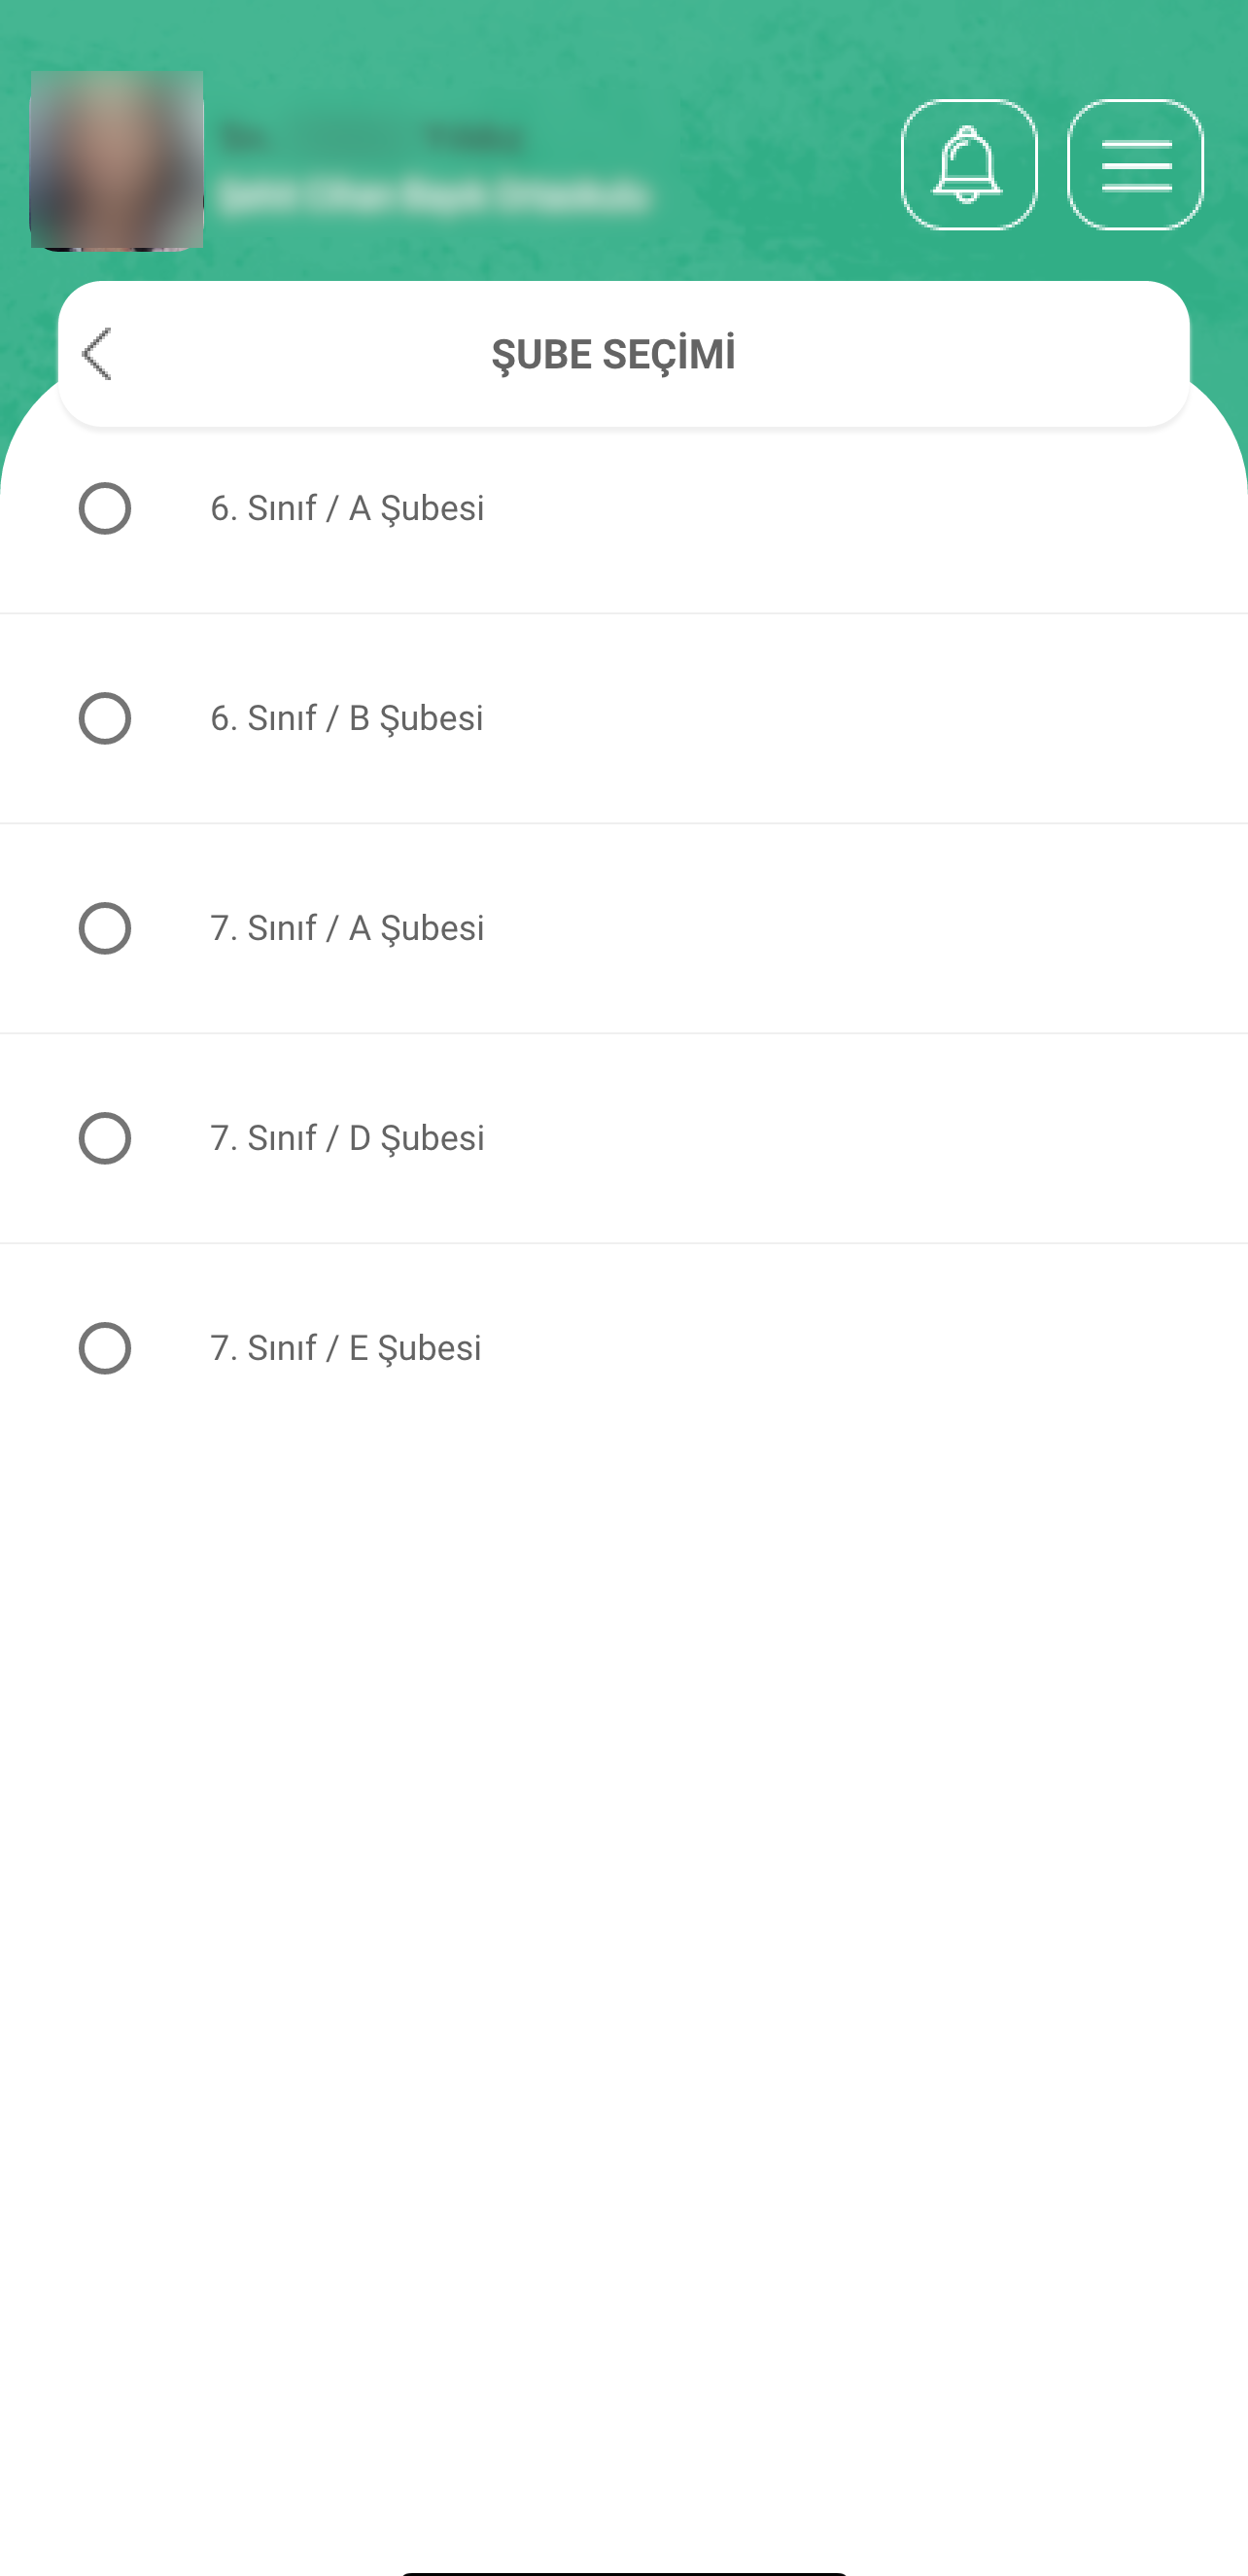Tap the "6. Sınıf / B Şubesi" label text
This screenshot has width=1248, height=2576.
point(347,718)
